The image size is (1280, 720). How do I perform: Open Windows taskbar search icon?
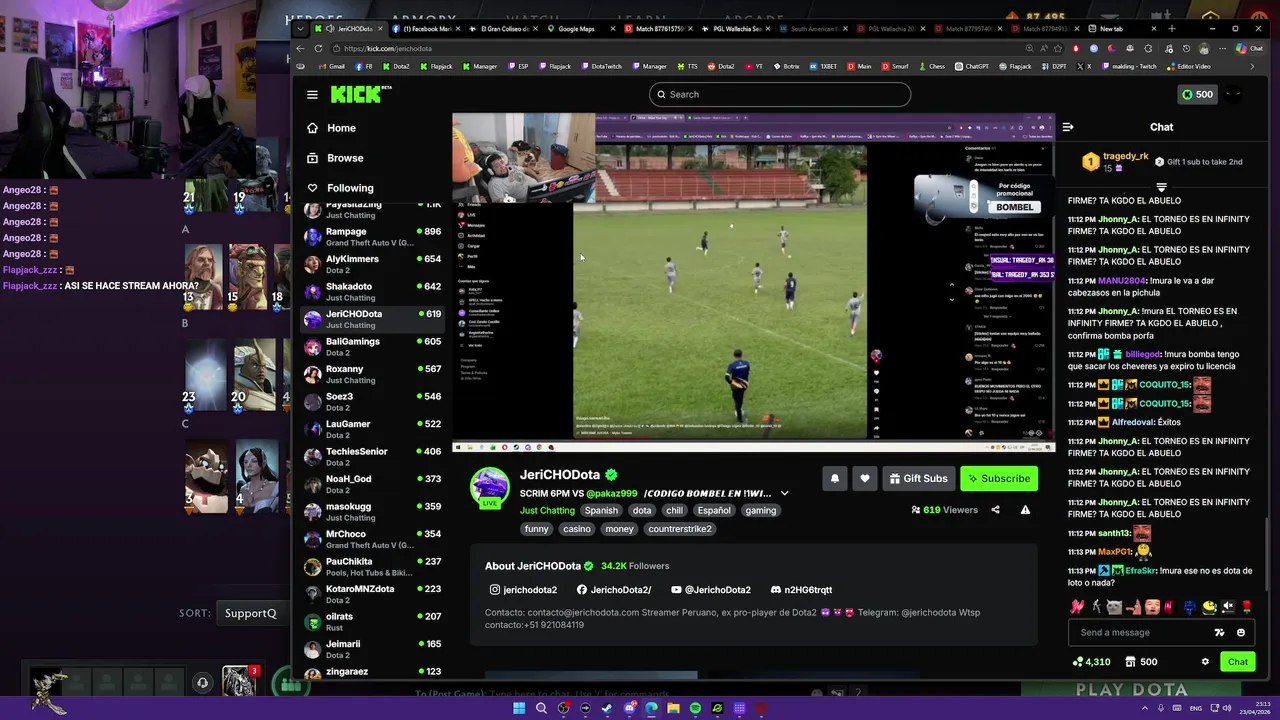coord(541,708)
